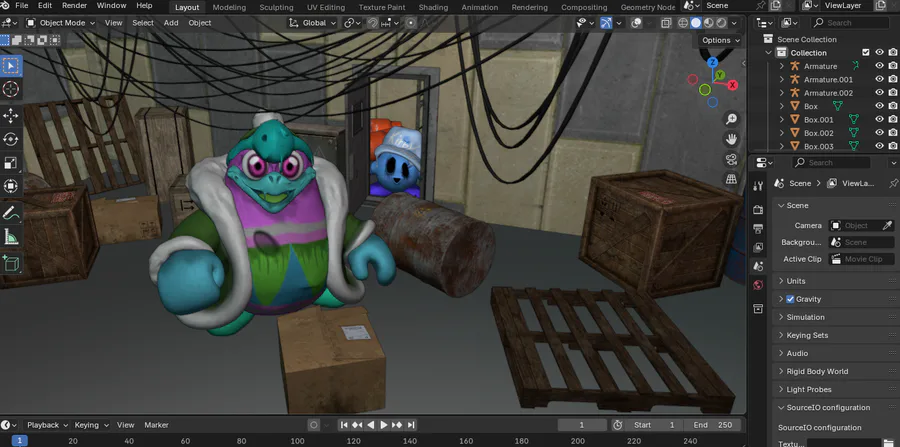
Task: Click the blue Z axis gizmo
Action: click(x=712, y=62)
